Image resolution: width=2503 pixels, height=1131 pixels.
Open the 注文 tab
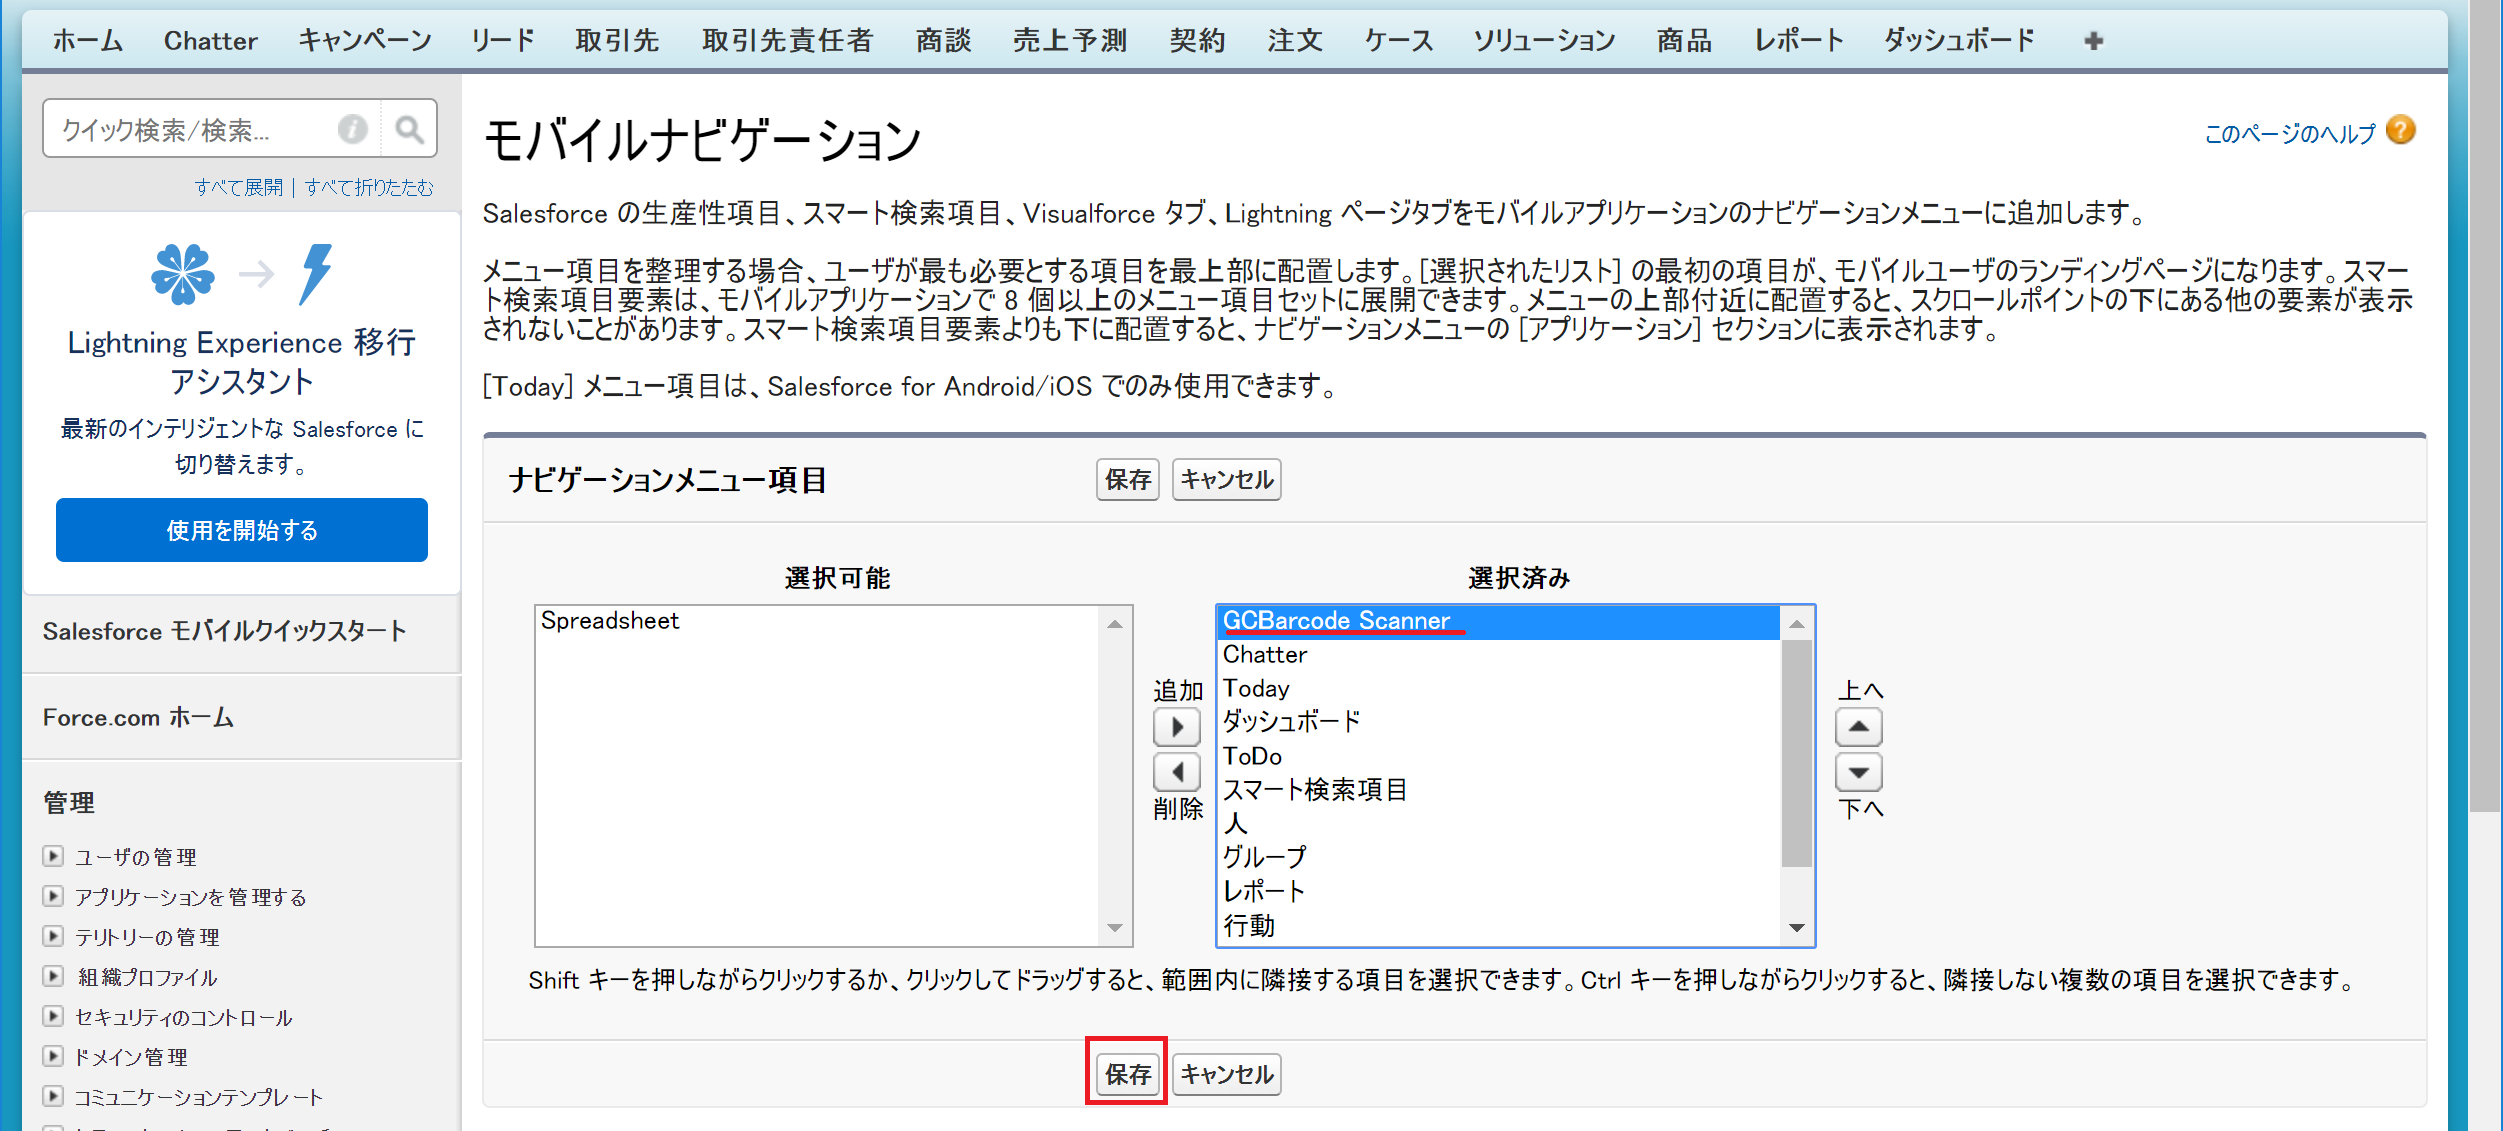[x=1295, y=41]
